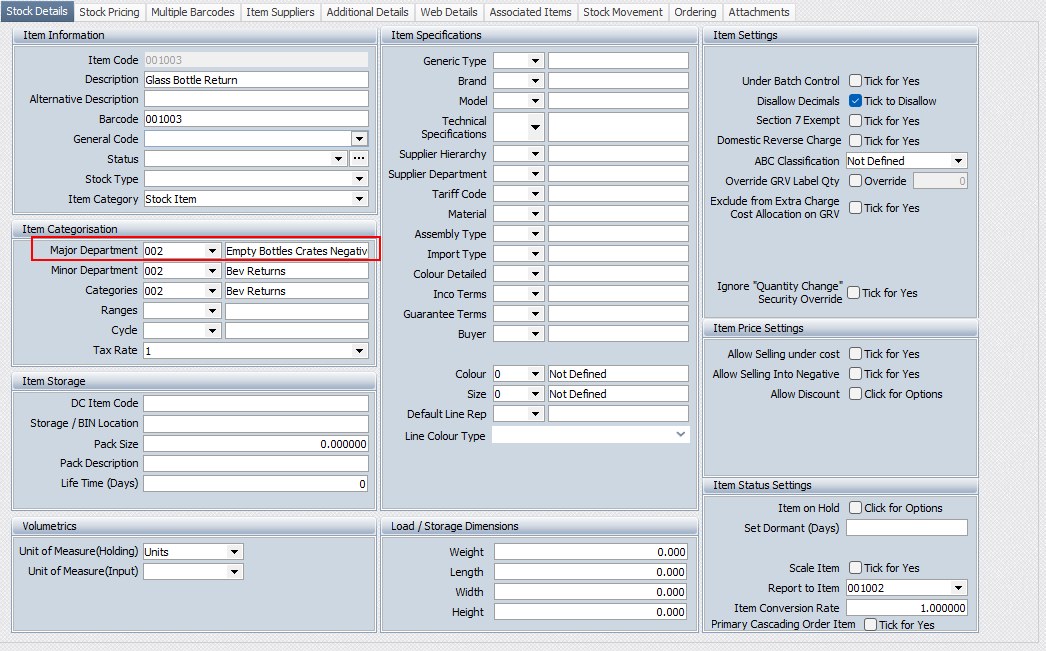The width and height of the screenshot is (1046, 651).
Task: Open the Unit of Measure(Holding) dropdown
Action: pyautogui.click(x=234, y=551)
